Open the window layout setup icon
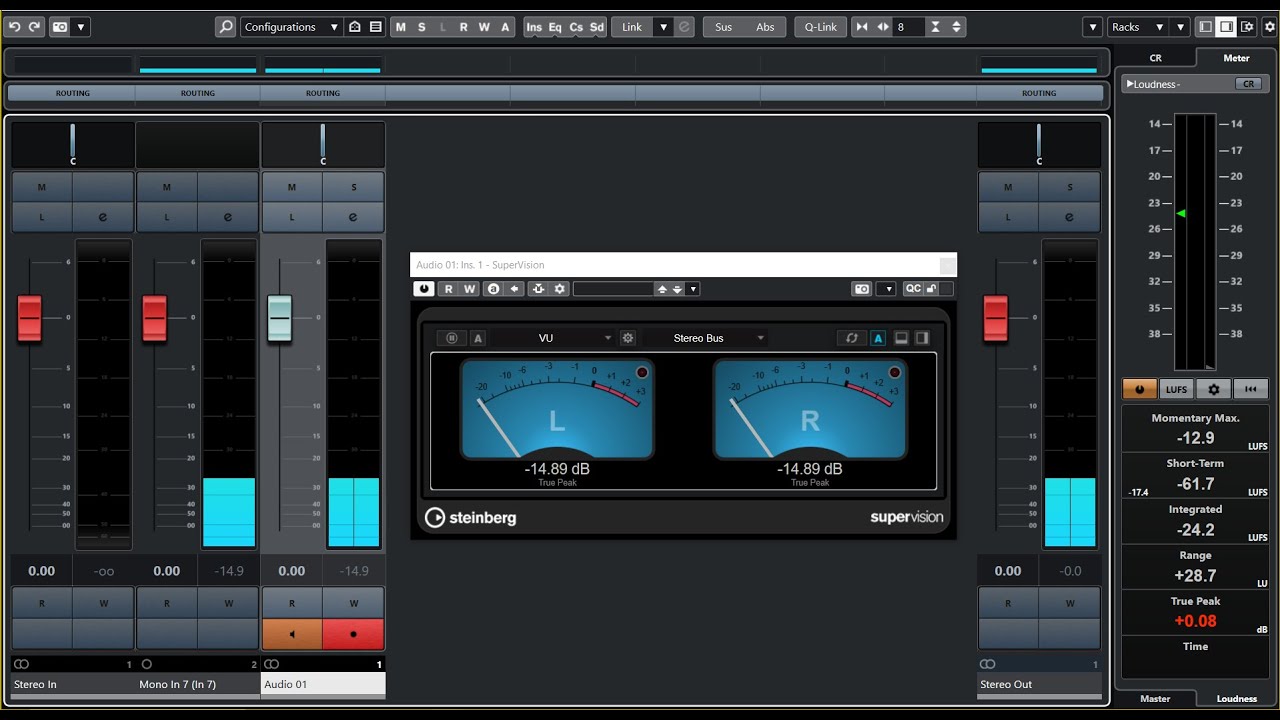The height and width of the screenshot is (720, 1280). point(1248,27)
